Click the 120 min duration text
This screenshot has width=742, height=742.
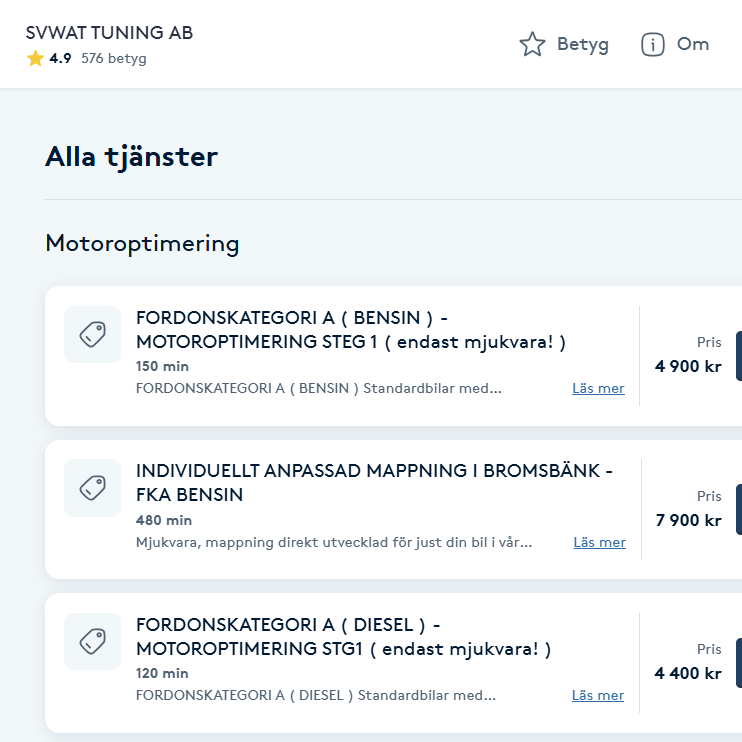click(x=162, y=673)
